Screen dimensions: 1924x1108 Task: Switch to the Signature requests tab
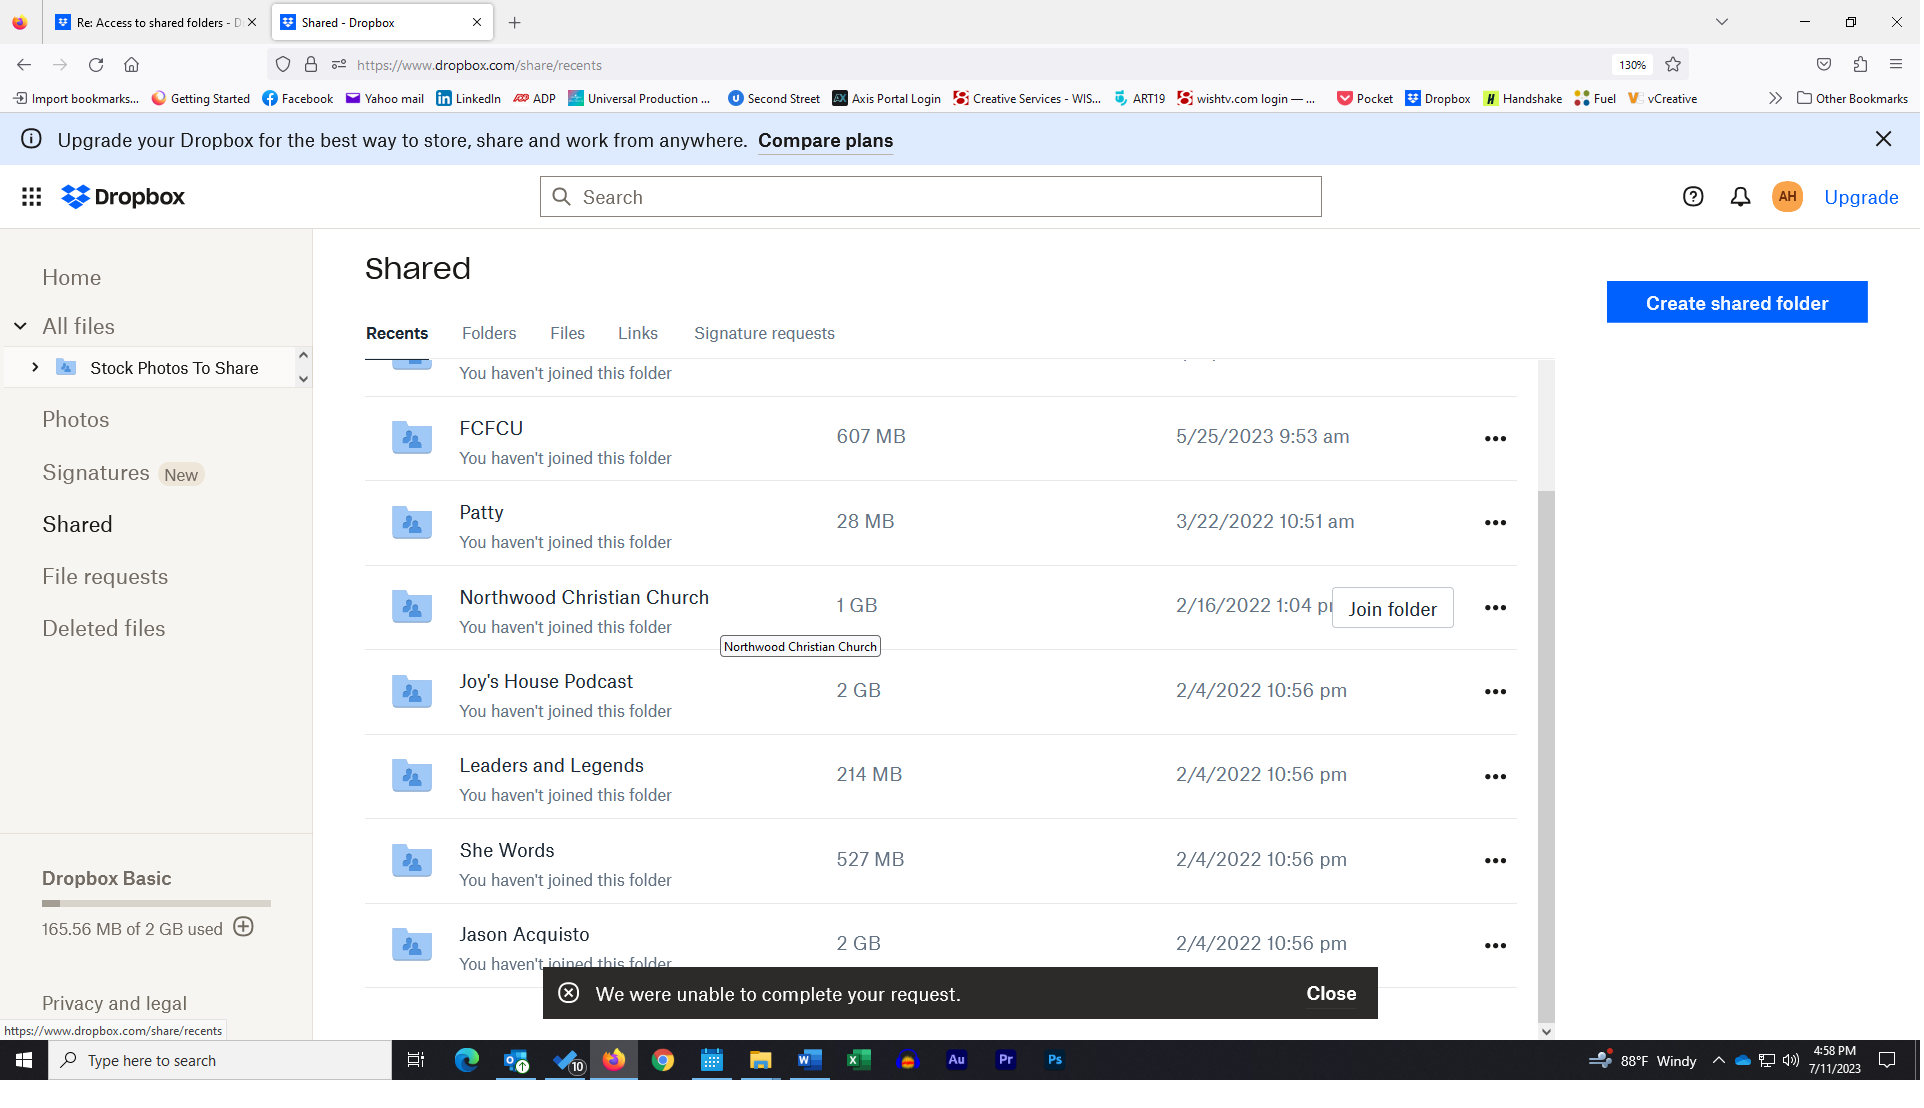(766, 334)
